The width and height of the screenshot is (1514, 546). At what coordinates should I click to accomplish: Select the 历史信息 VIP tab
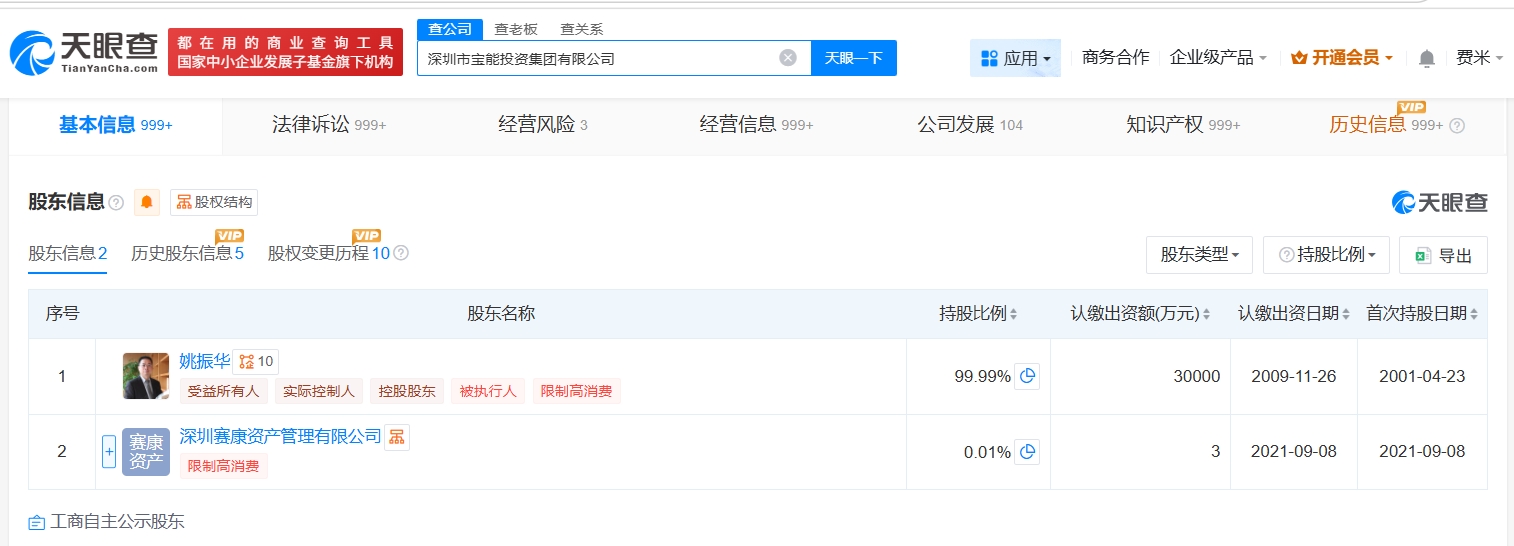click(1386, 125)
